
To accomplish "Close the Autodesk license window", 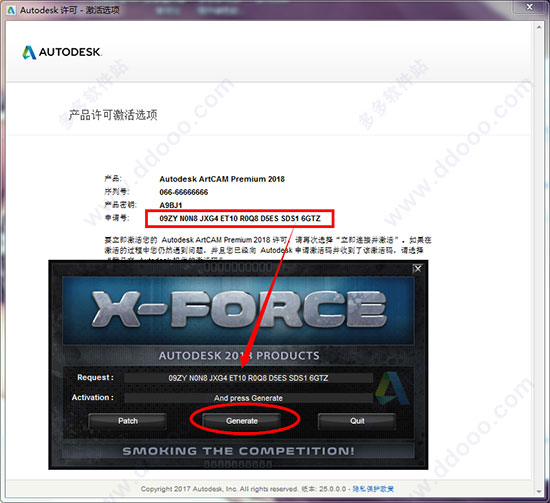I will 530,7.
